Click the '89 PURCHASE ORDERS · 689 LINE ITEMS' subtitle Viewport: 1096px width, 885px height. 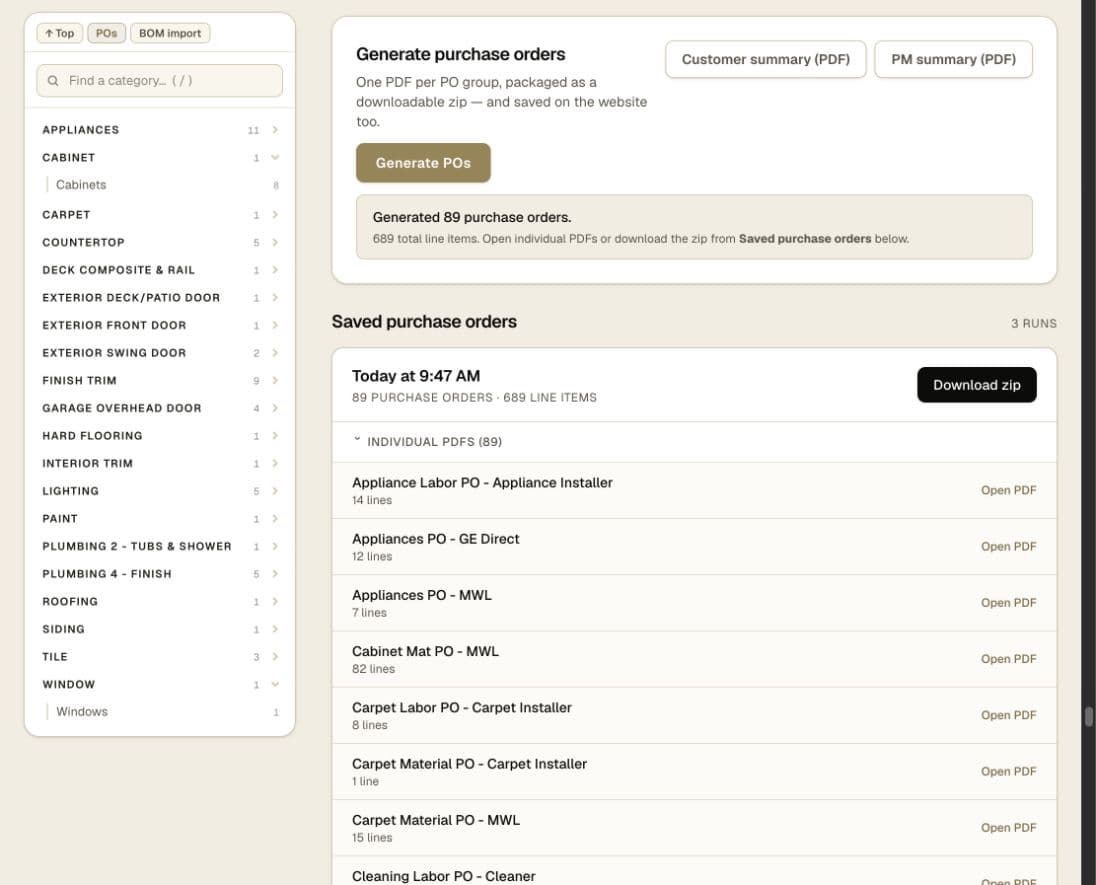(x=474, y=398)
